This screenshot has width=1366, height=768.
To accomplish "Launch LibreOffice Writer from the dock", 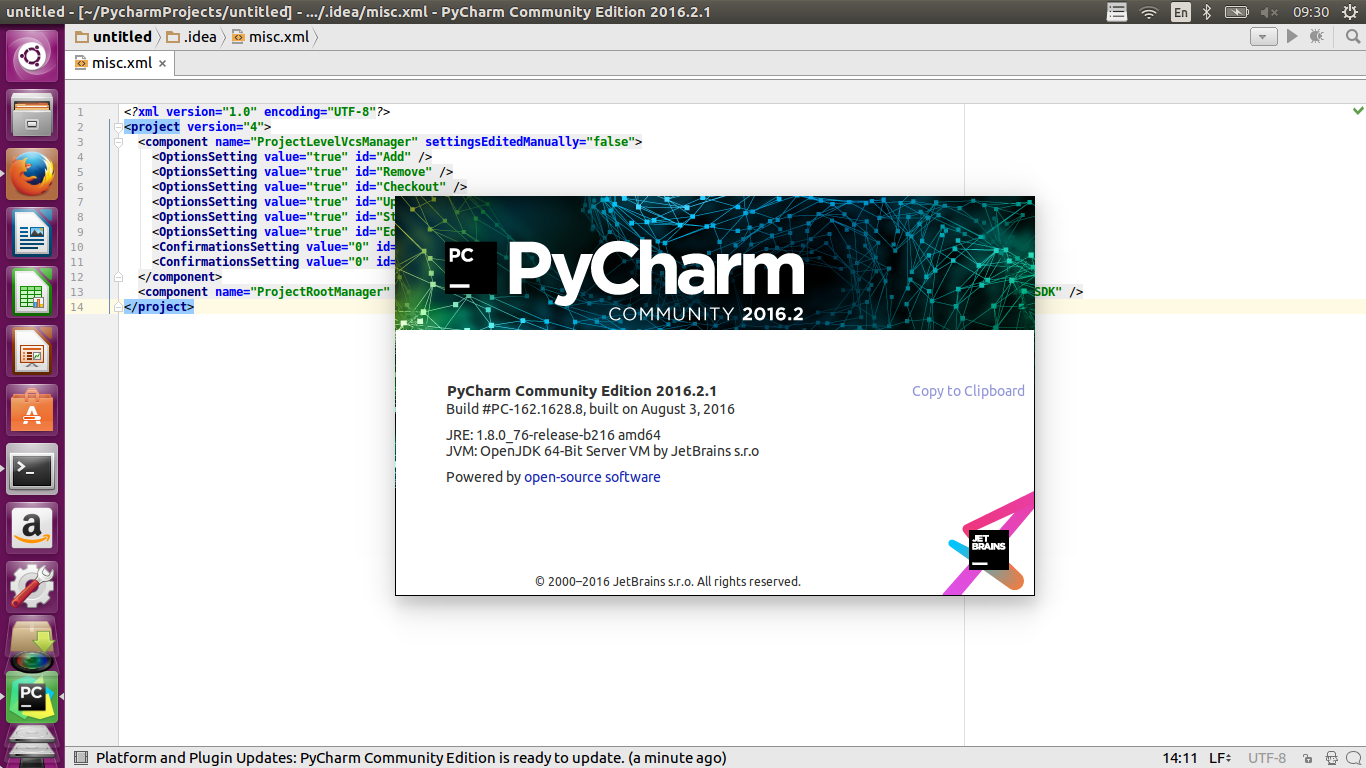I will point(33,233).
